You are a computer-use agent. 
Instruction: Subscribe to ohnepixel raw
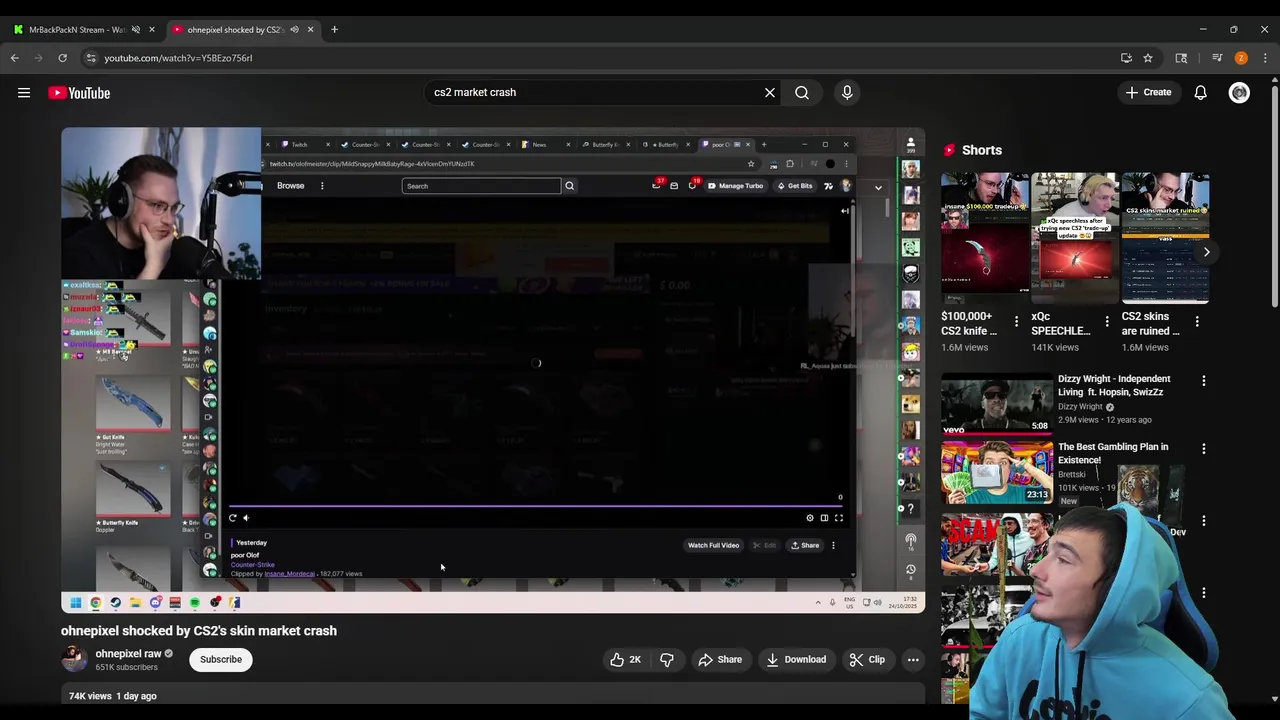click(221, 660)
